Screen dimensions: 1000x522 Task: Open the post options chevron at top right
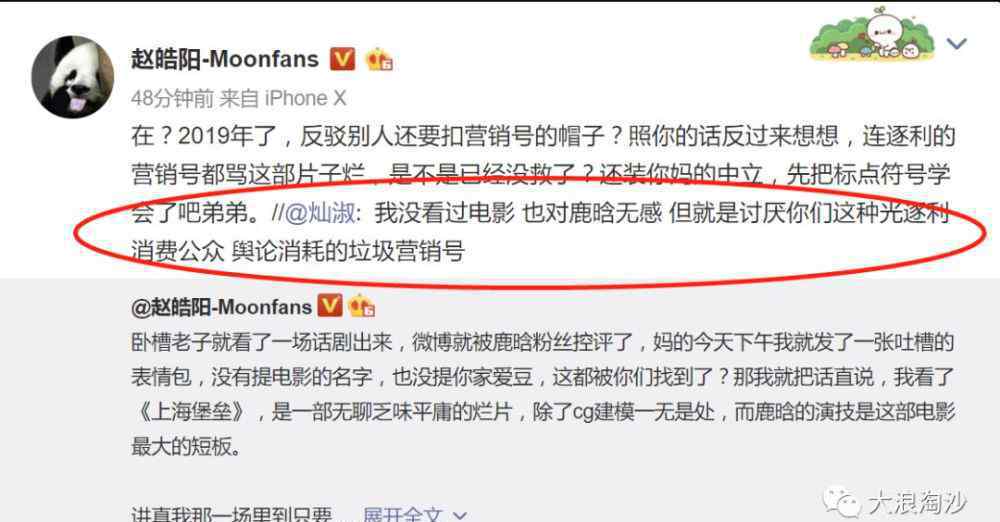[x=956, y=43]
